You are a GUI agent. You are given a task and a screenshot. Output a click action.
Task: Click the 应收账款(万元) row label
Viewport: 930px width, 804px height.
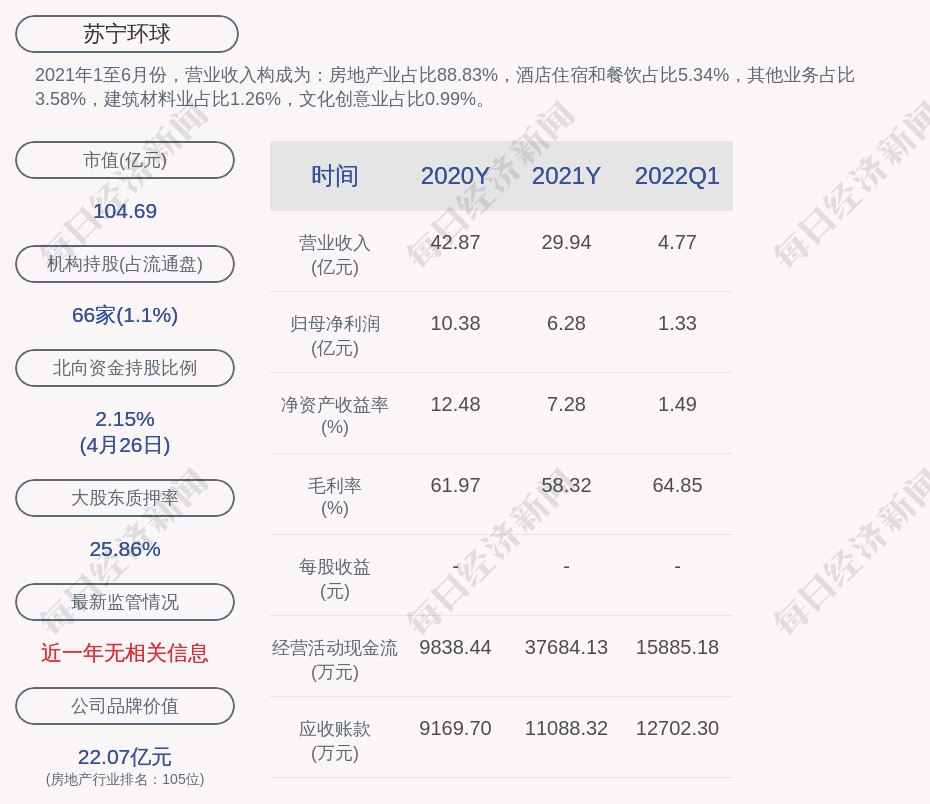coord(335,741)
